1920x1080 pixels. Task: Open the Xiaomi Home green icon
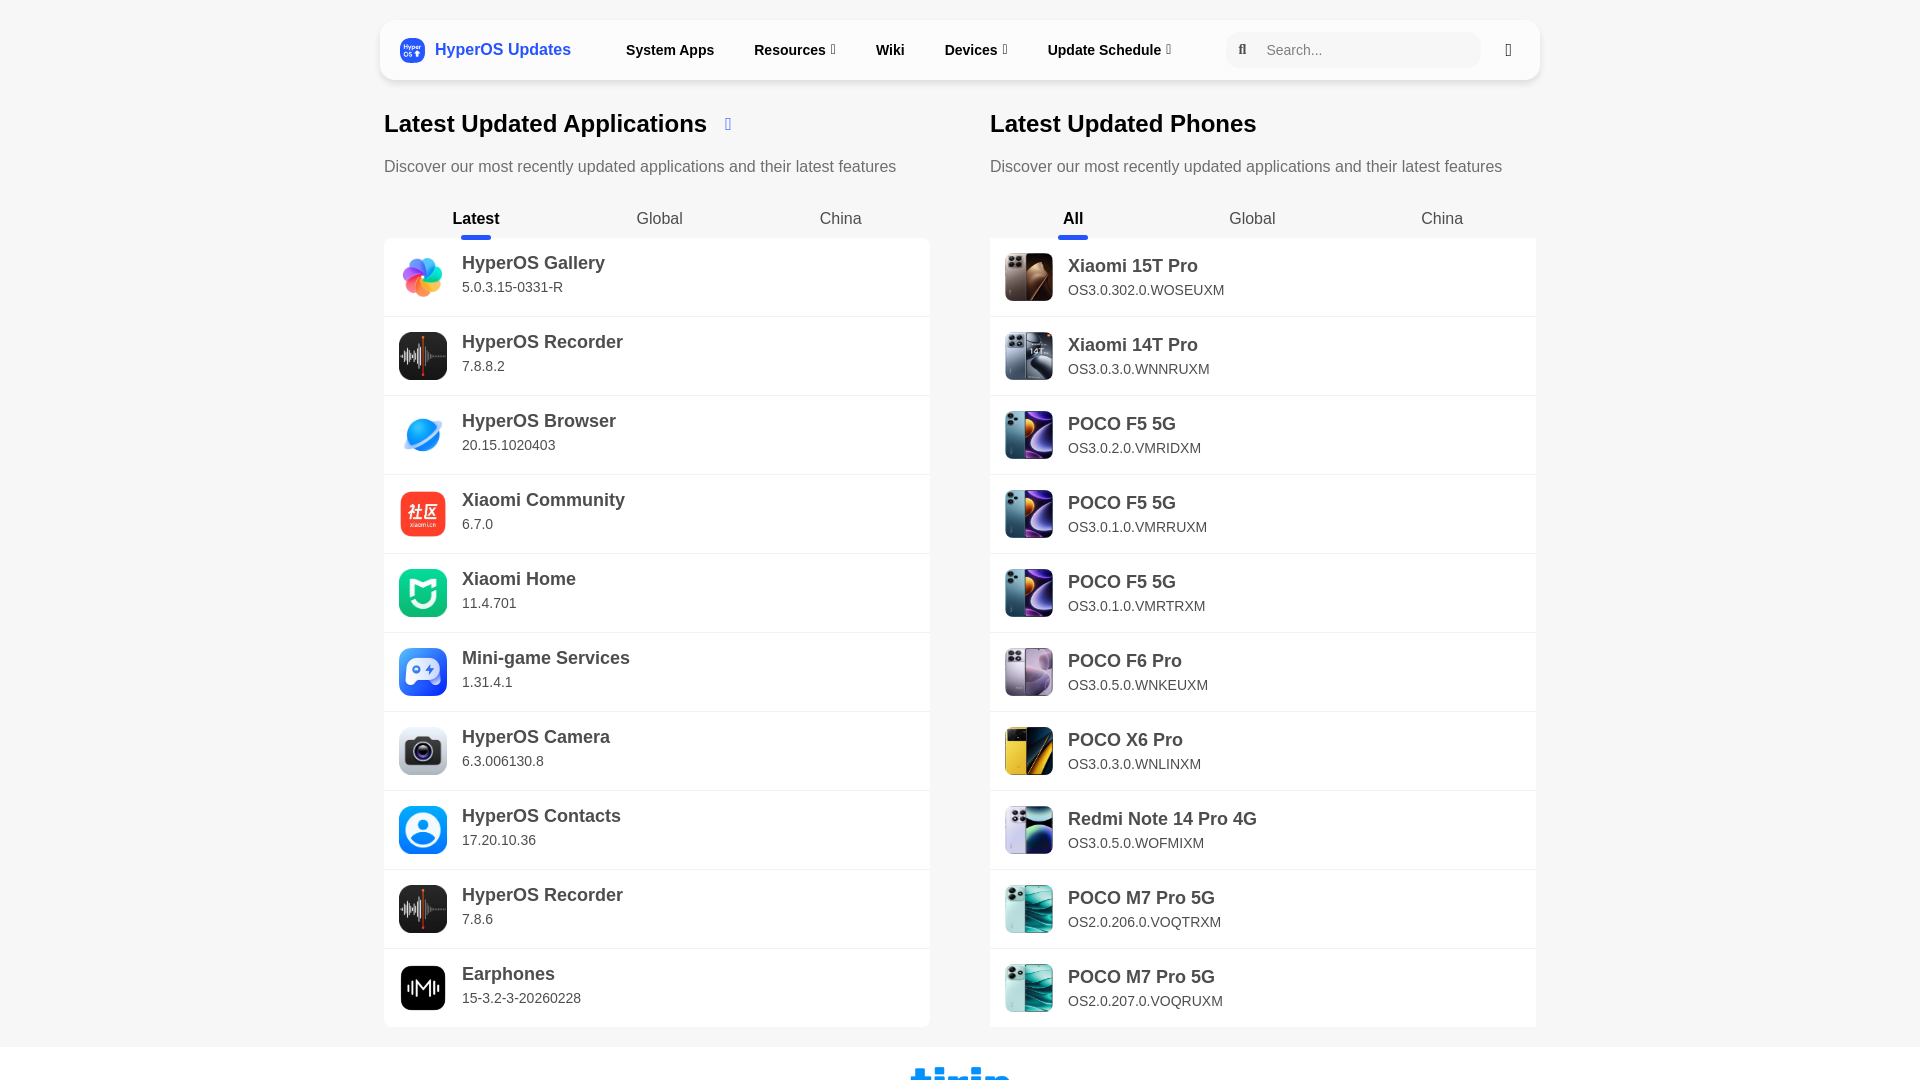coord(423,593)
